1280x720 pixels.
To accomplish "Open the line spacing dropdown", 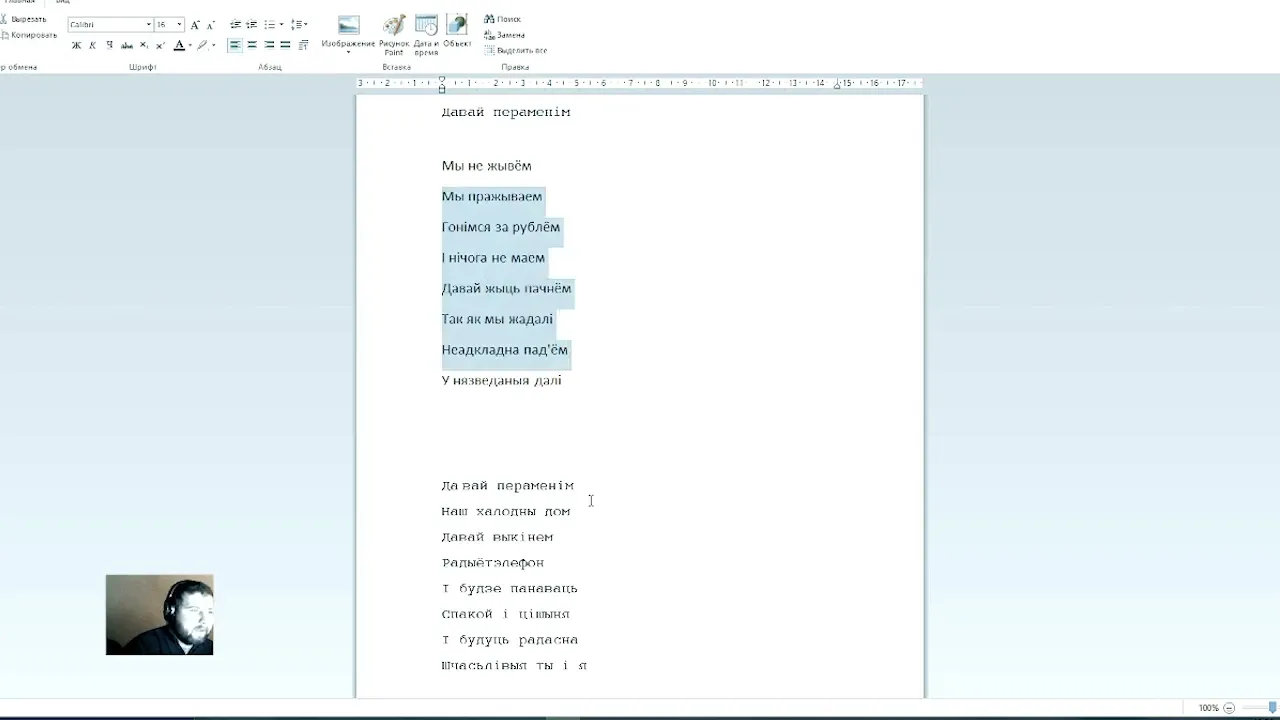I will click(299, 25).
